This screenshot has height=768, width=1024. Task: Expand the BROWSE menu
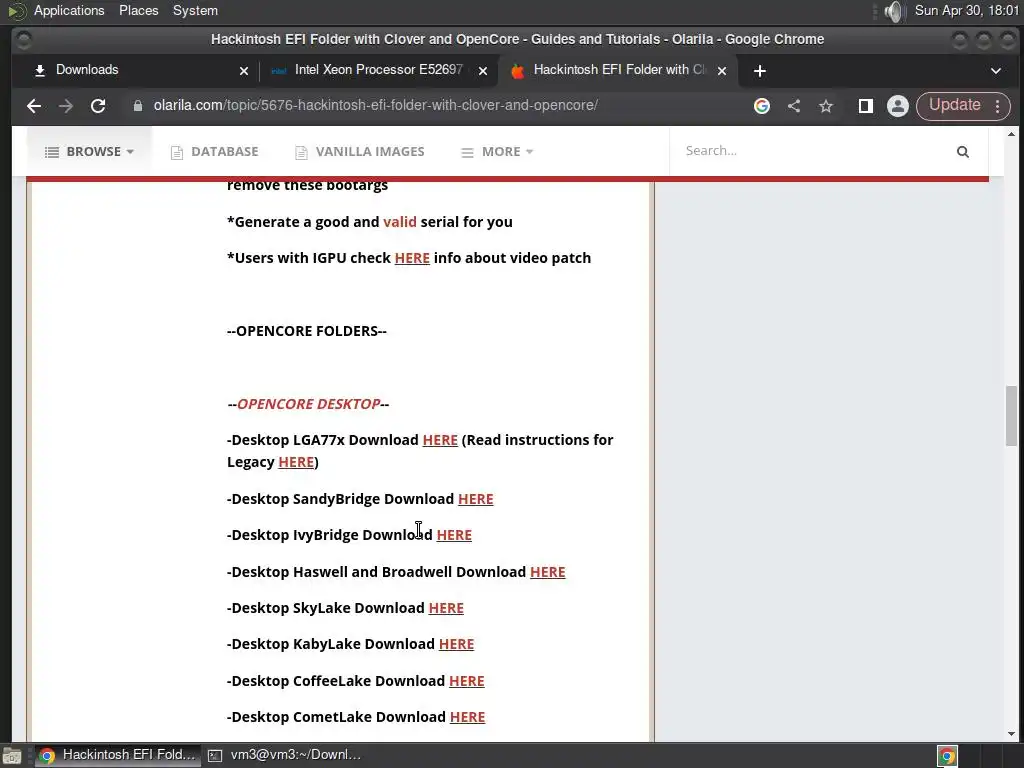(x=89, y=152)
